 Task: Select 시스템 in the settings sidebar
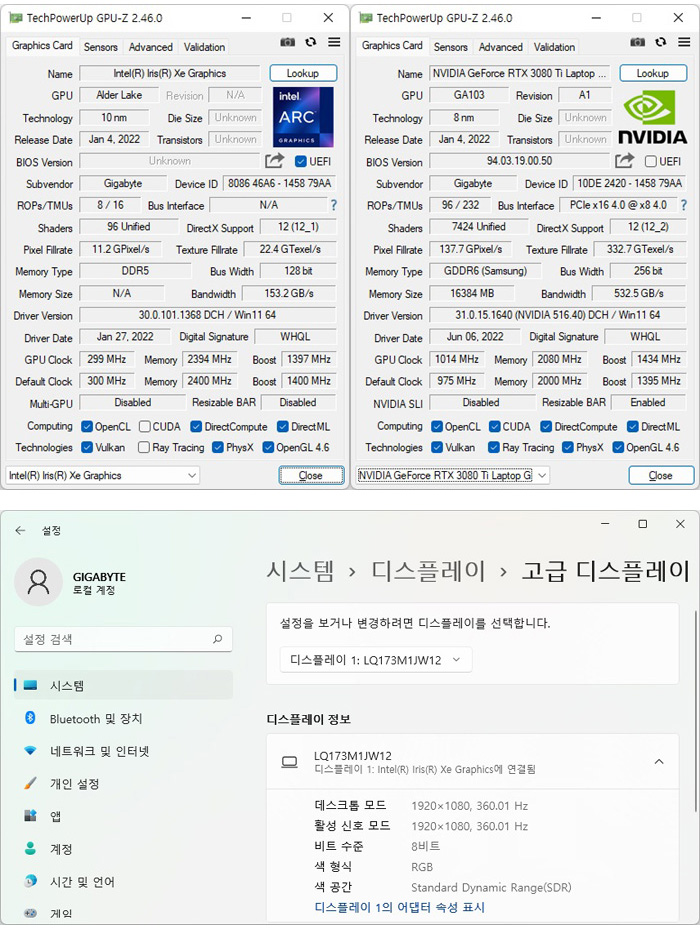tap(123, 685)
